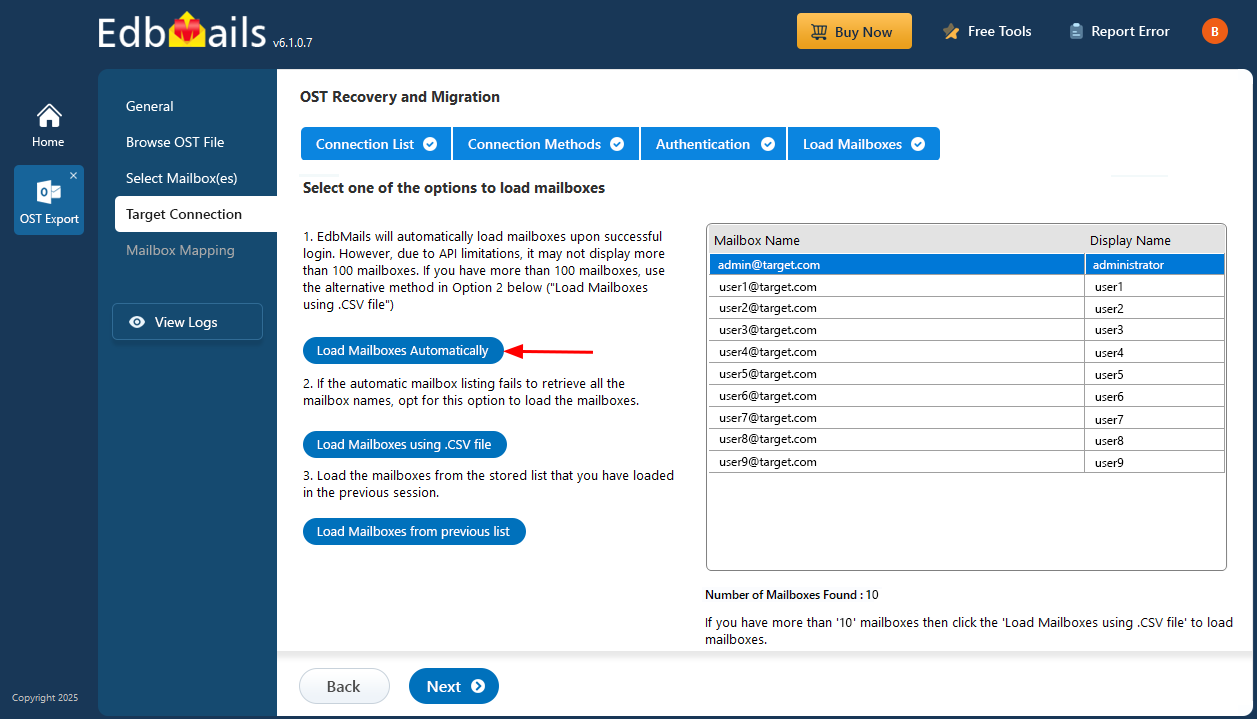Switch to the Connection Methods tab

(546, 144)
